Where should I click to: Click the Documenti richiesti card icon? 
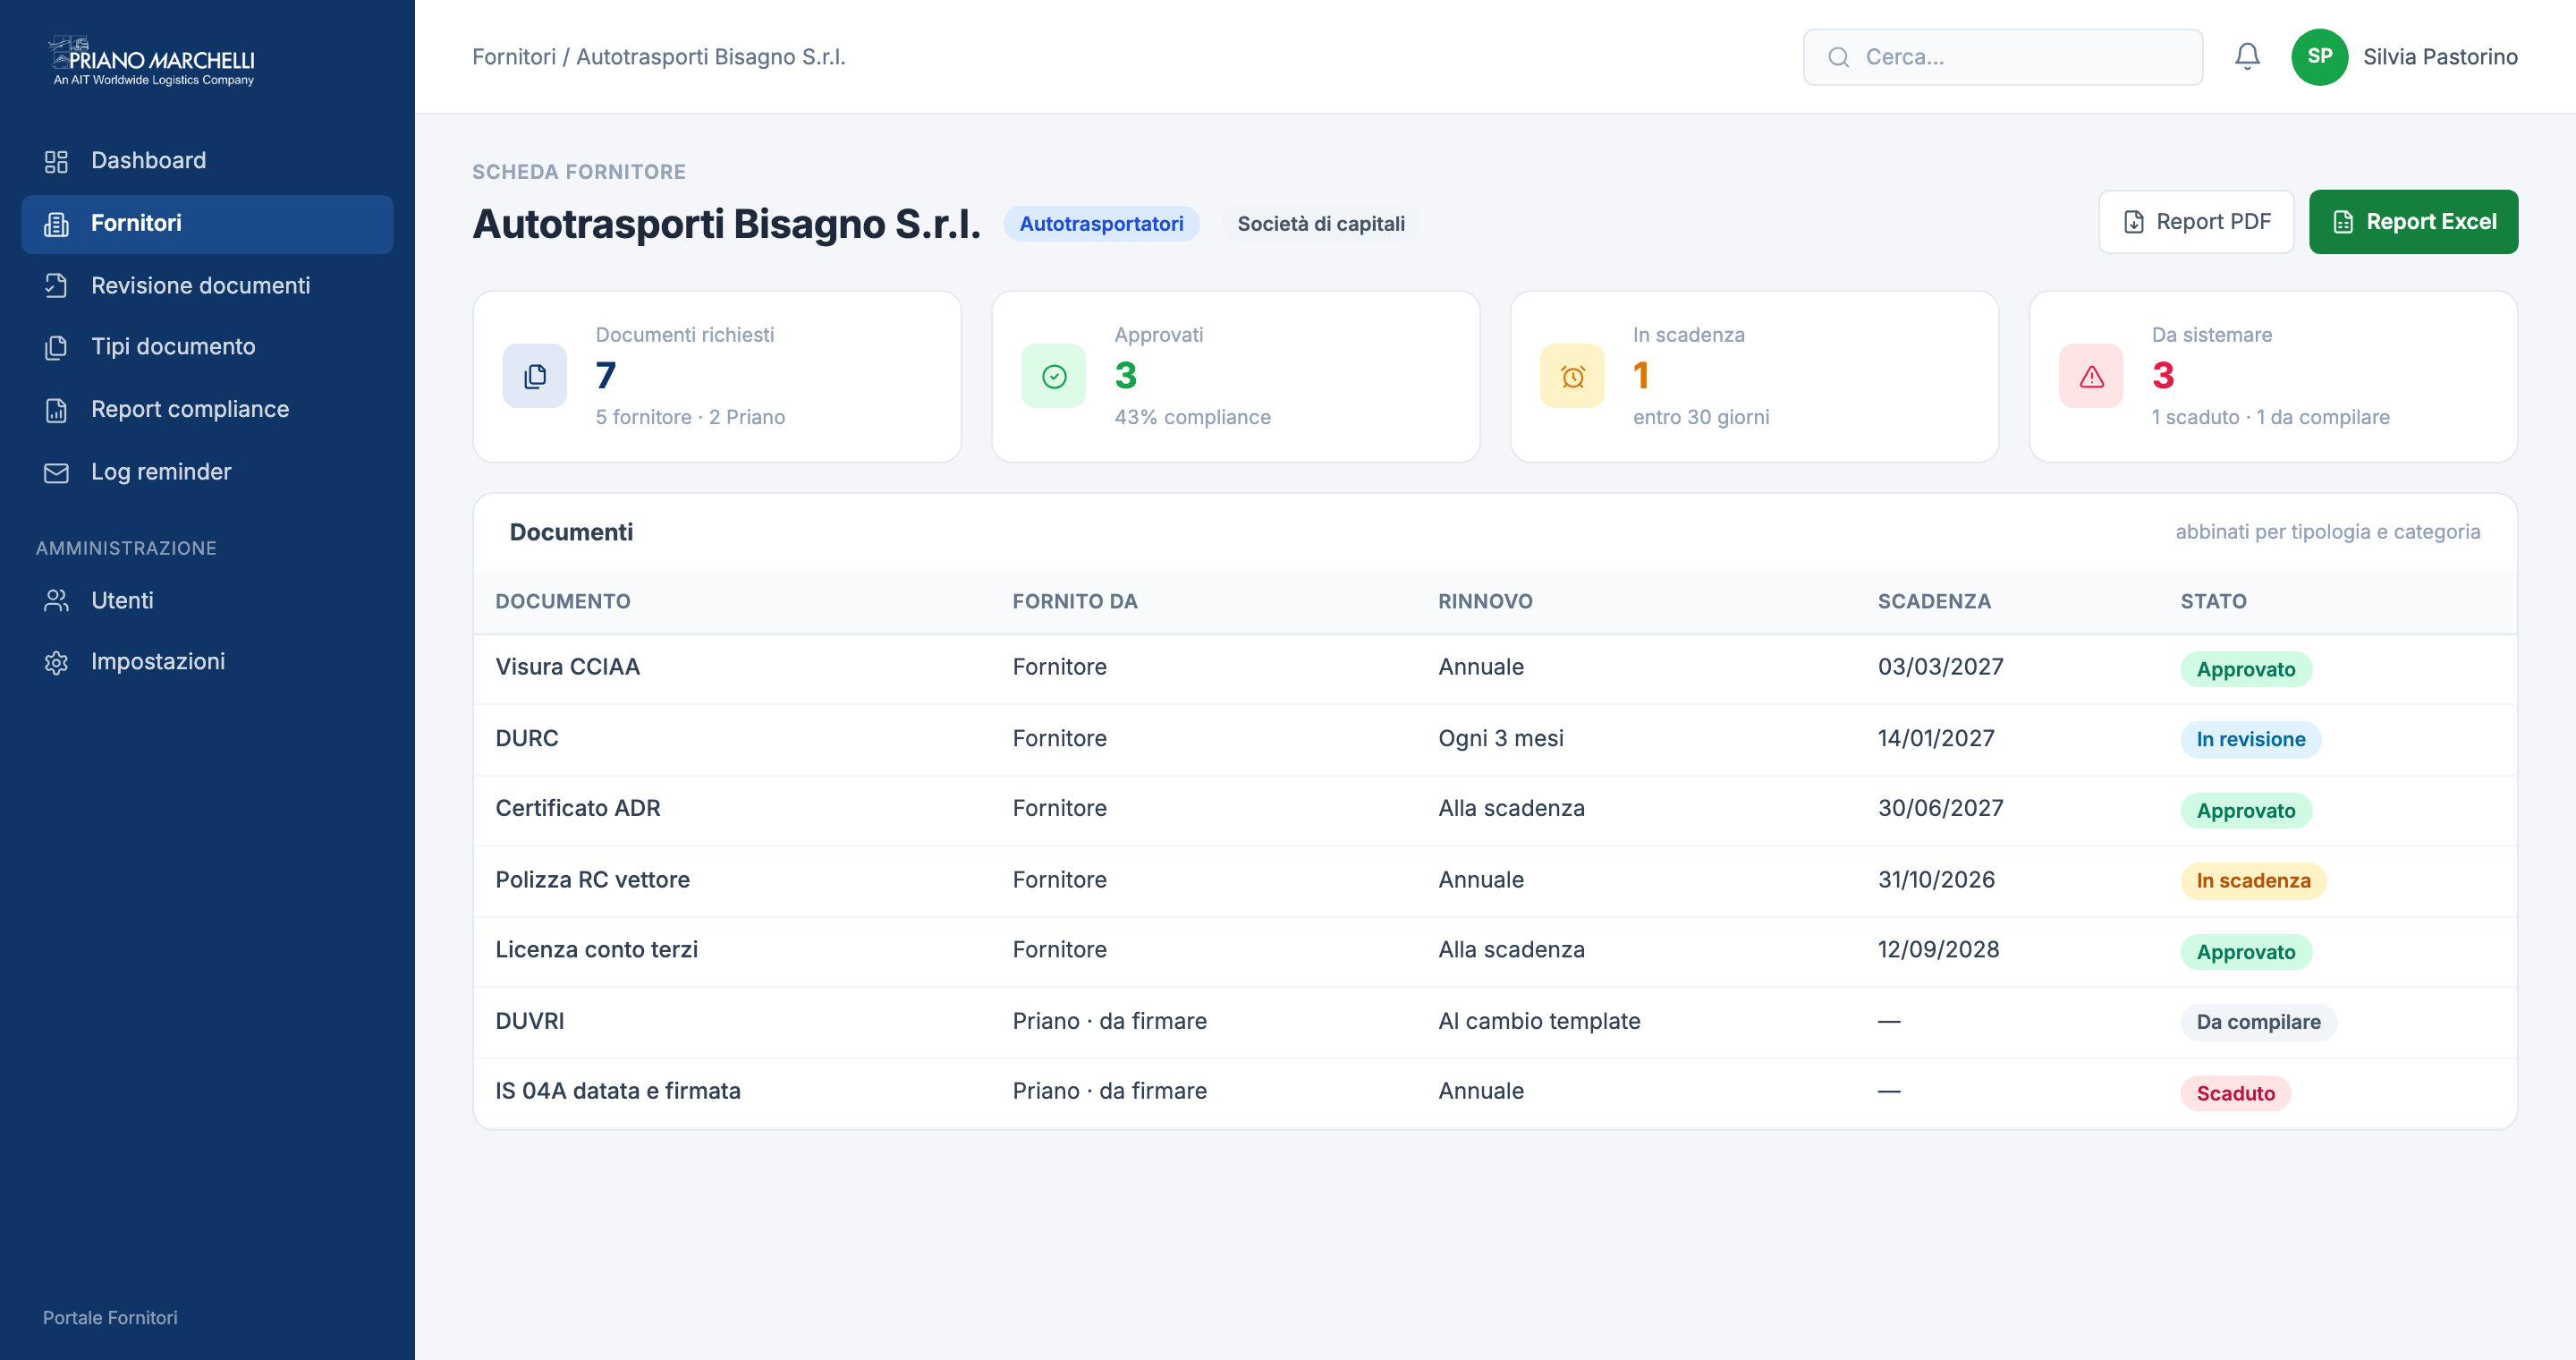[535, 376]
